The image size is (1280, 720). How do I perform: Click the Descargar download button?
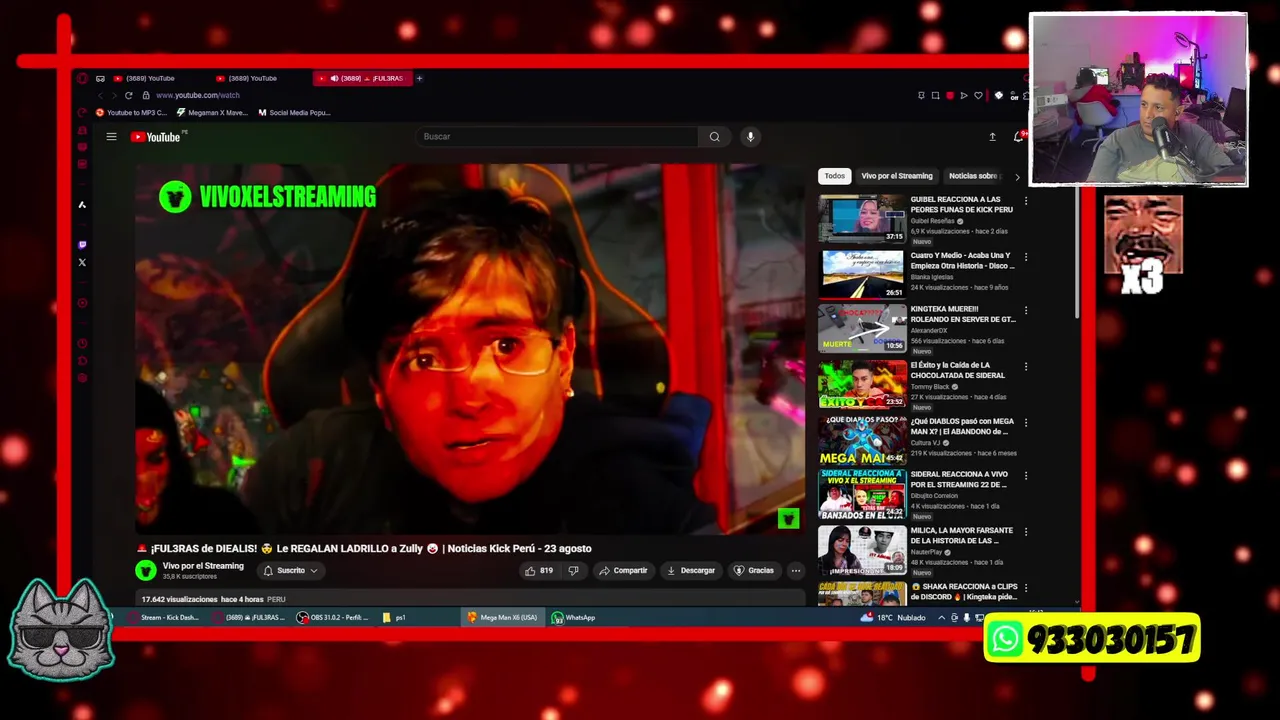pyautogui.click(x=691, y=571)
